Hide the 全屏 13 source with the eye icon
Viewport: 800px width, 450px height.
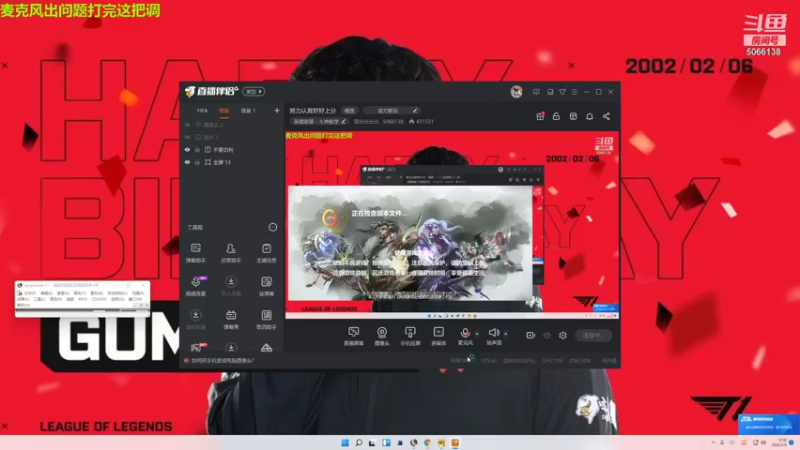click(x=187, y=162)
